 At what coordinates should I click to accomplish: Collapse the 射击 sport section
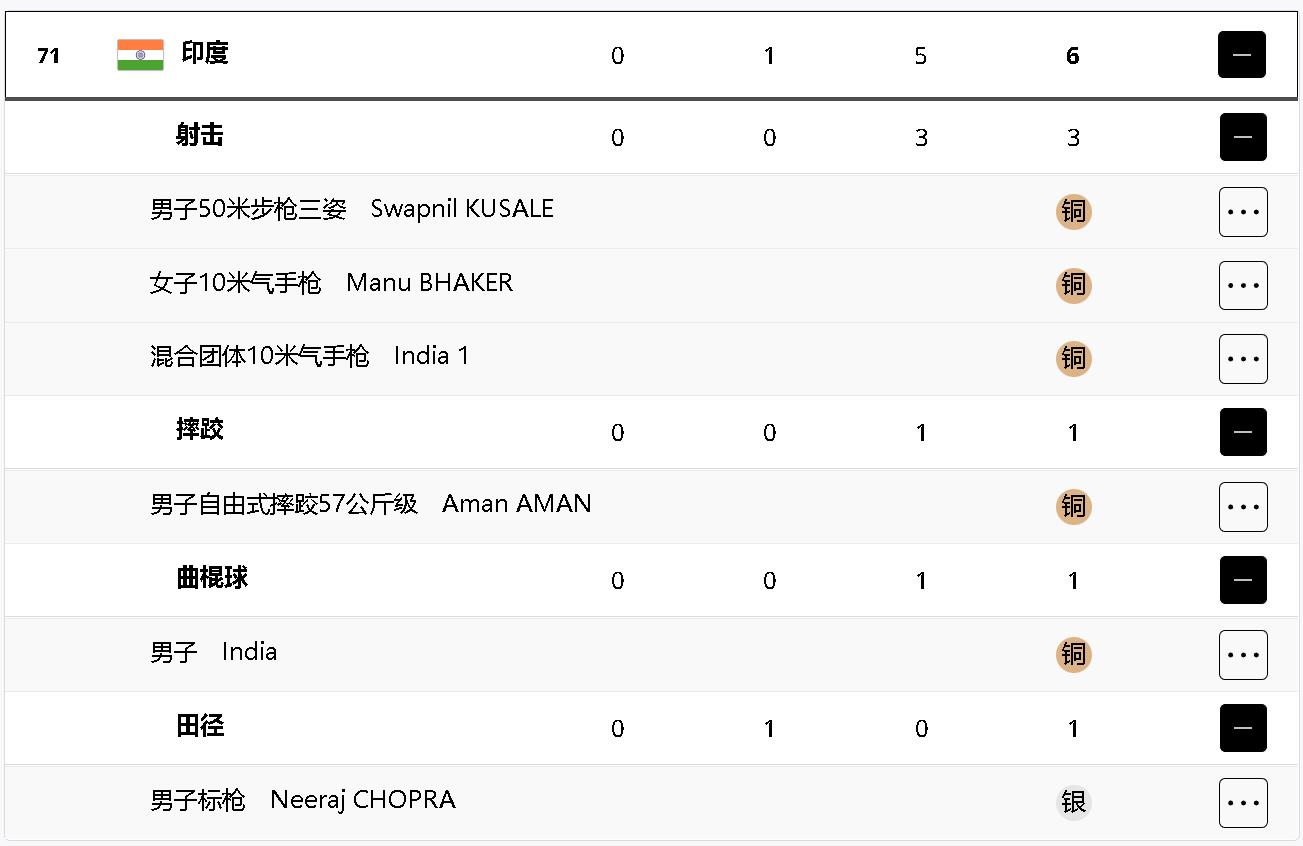(1243, 137)
